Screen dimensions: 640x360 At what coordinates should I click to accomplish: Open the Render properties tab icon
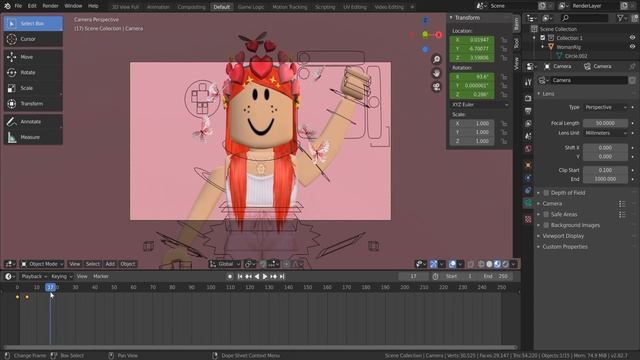(x=528, y=98)
